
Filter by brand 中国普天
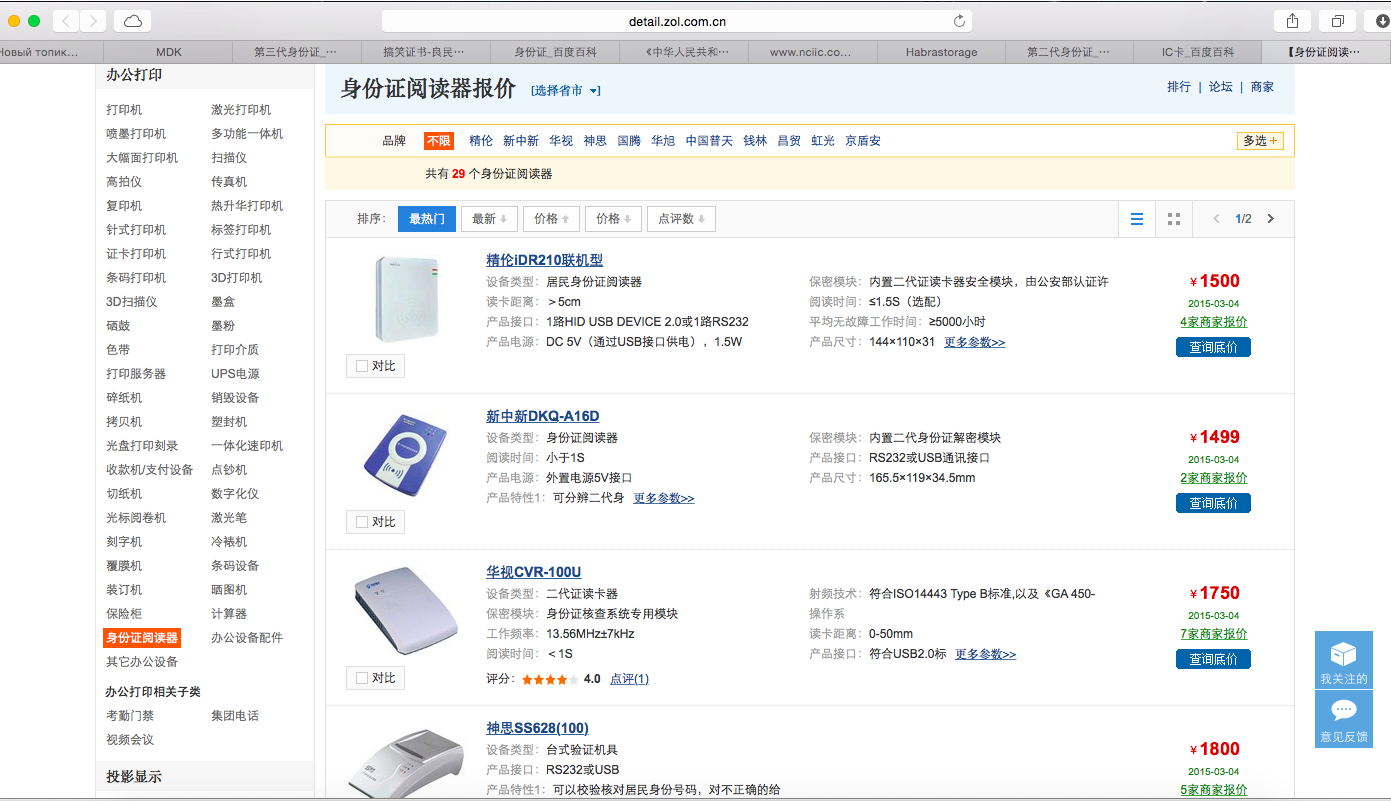click(709, 141)
